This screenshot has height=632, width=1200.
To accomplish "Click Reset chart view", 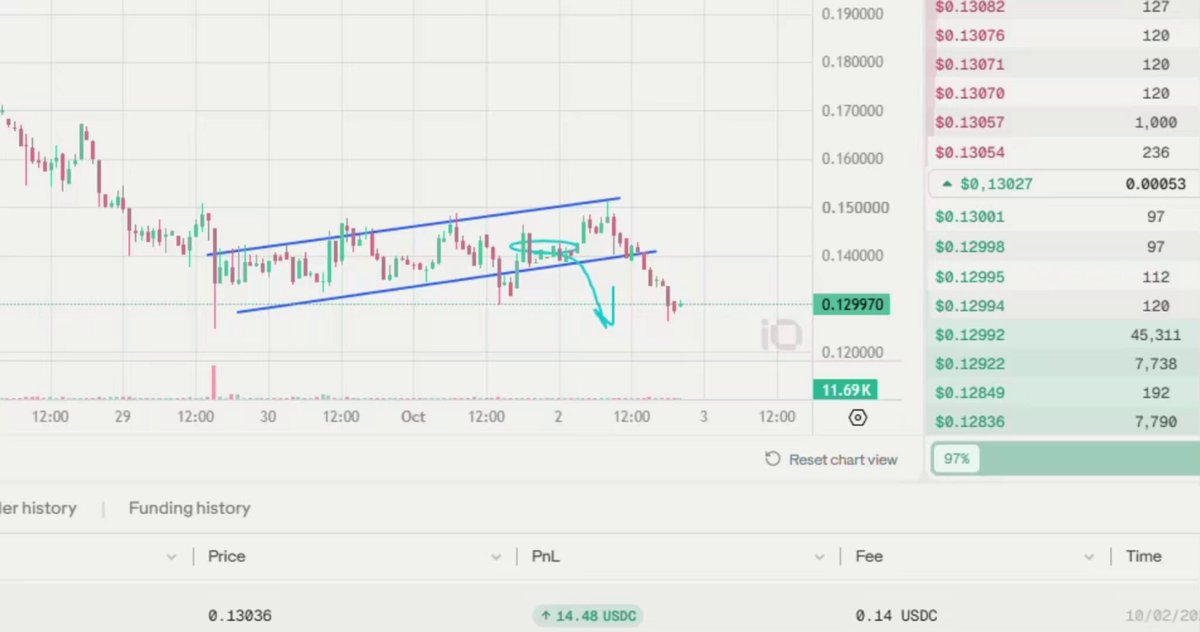I will pyautogui.click(x=831, y=460).
